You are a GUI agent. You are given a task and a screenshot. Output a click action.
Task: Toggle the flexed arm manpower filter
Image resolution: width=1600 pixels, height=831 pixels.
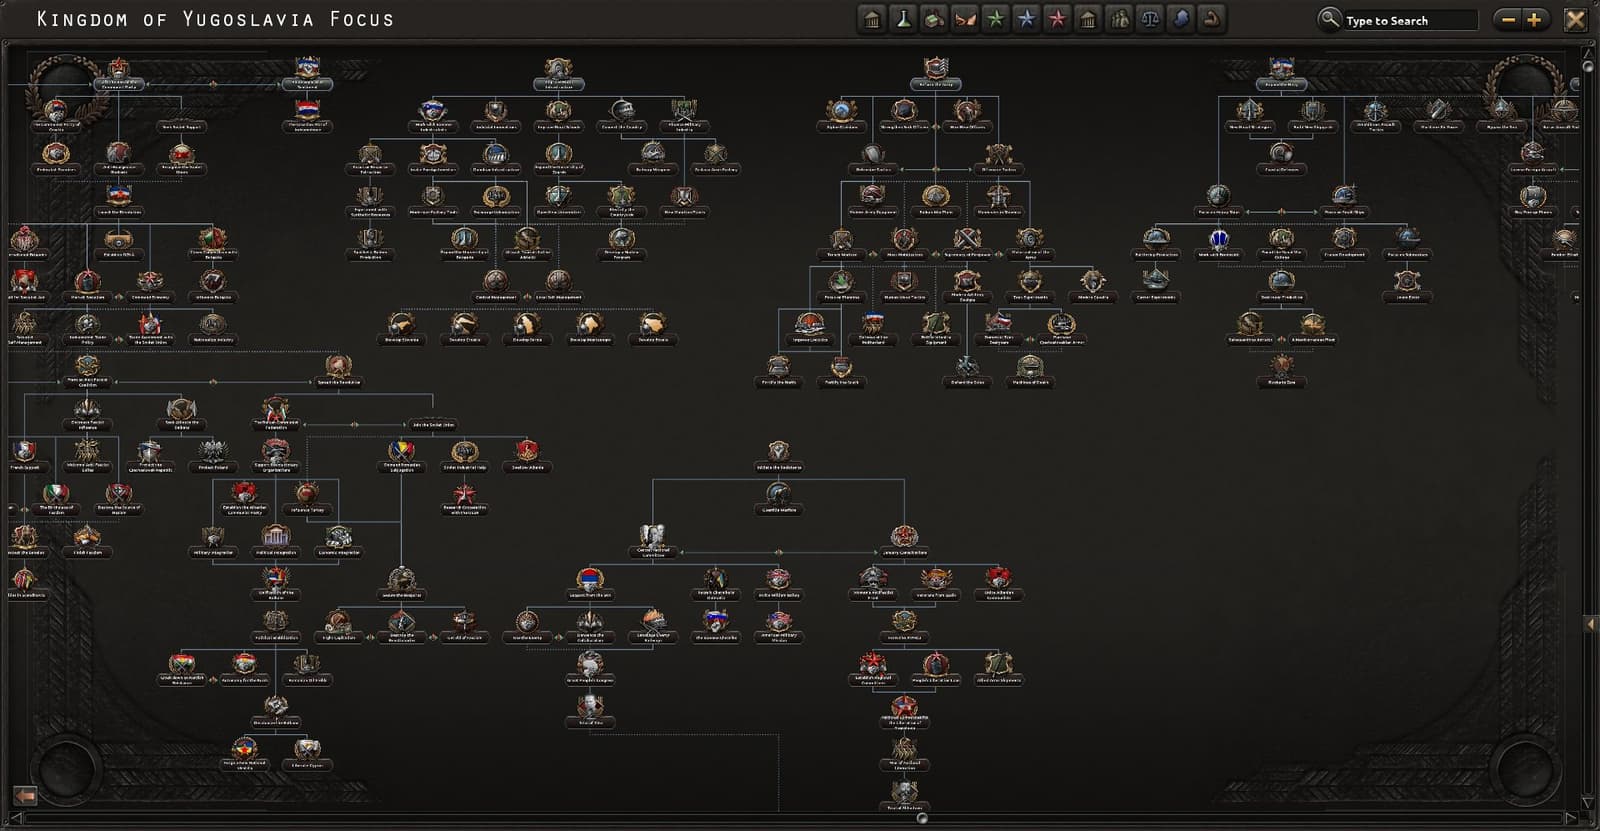pyautogui.click(x=1211, y=19)
